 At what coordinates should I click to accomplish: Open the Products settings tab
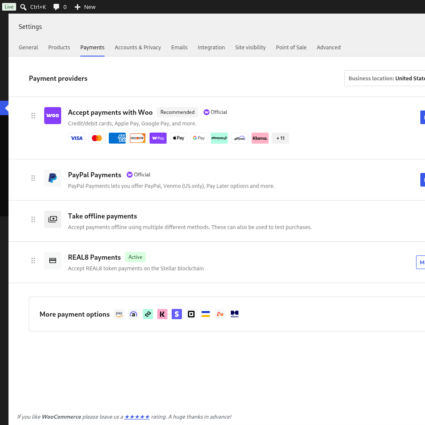coord(59,47)
